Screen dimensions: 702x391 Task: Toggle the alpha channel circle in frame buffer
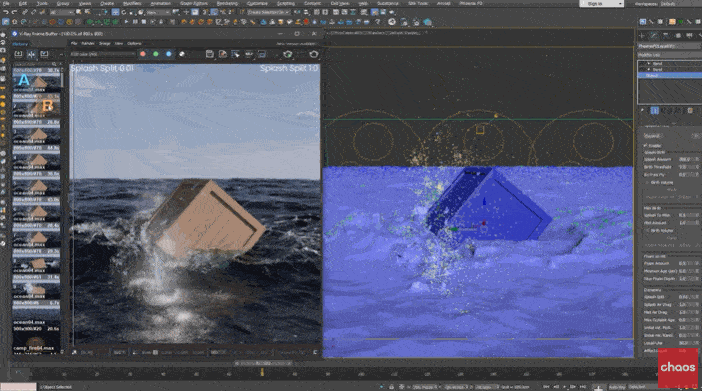(182, 54)
